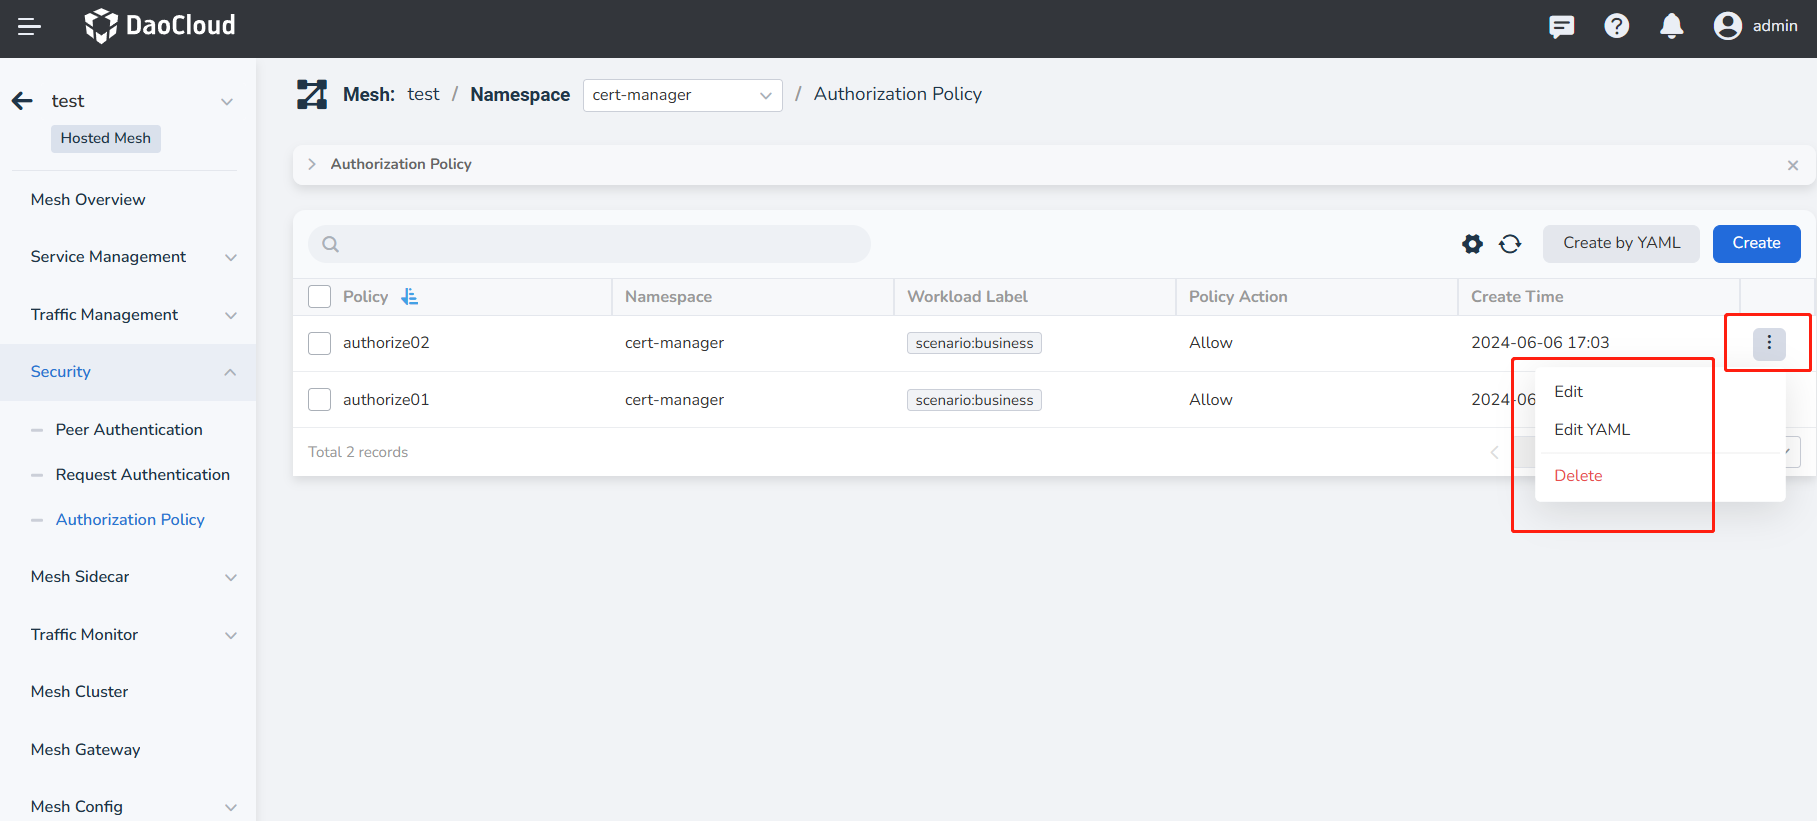
Task: Click the blue Create button
Action: [1756, 244]
